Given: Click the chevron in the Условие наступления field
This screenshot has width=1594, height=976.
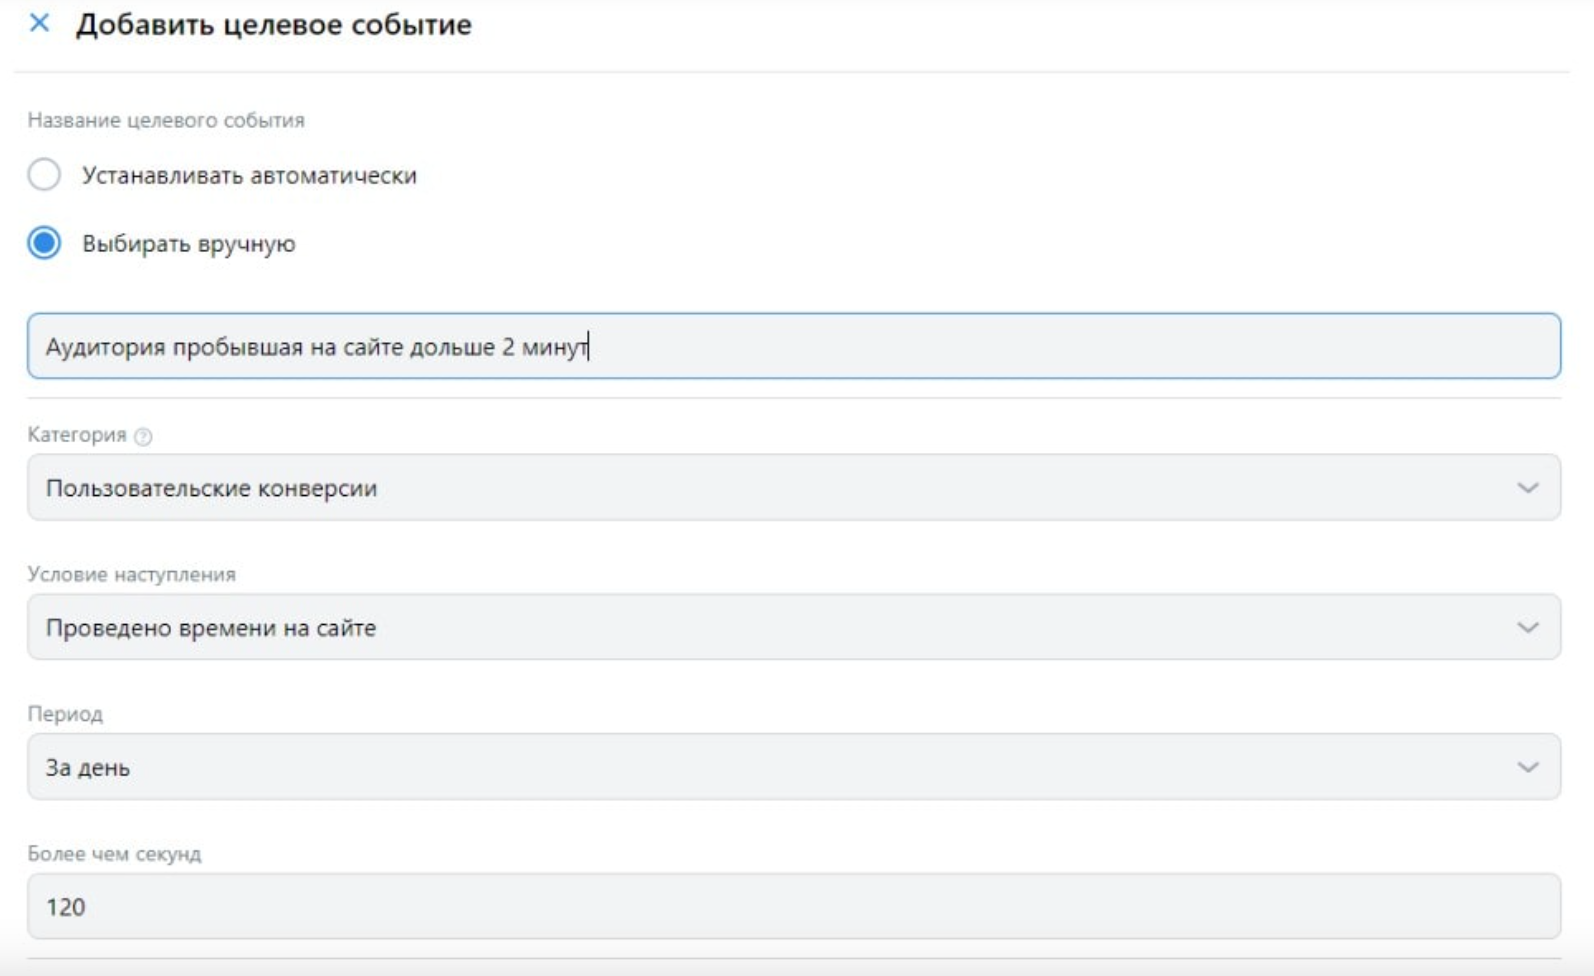Looking at the screenshot, I should (x=1527, y=628).
